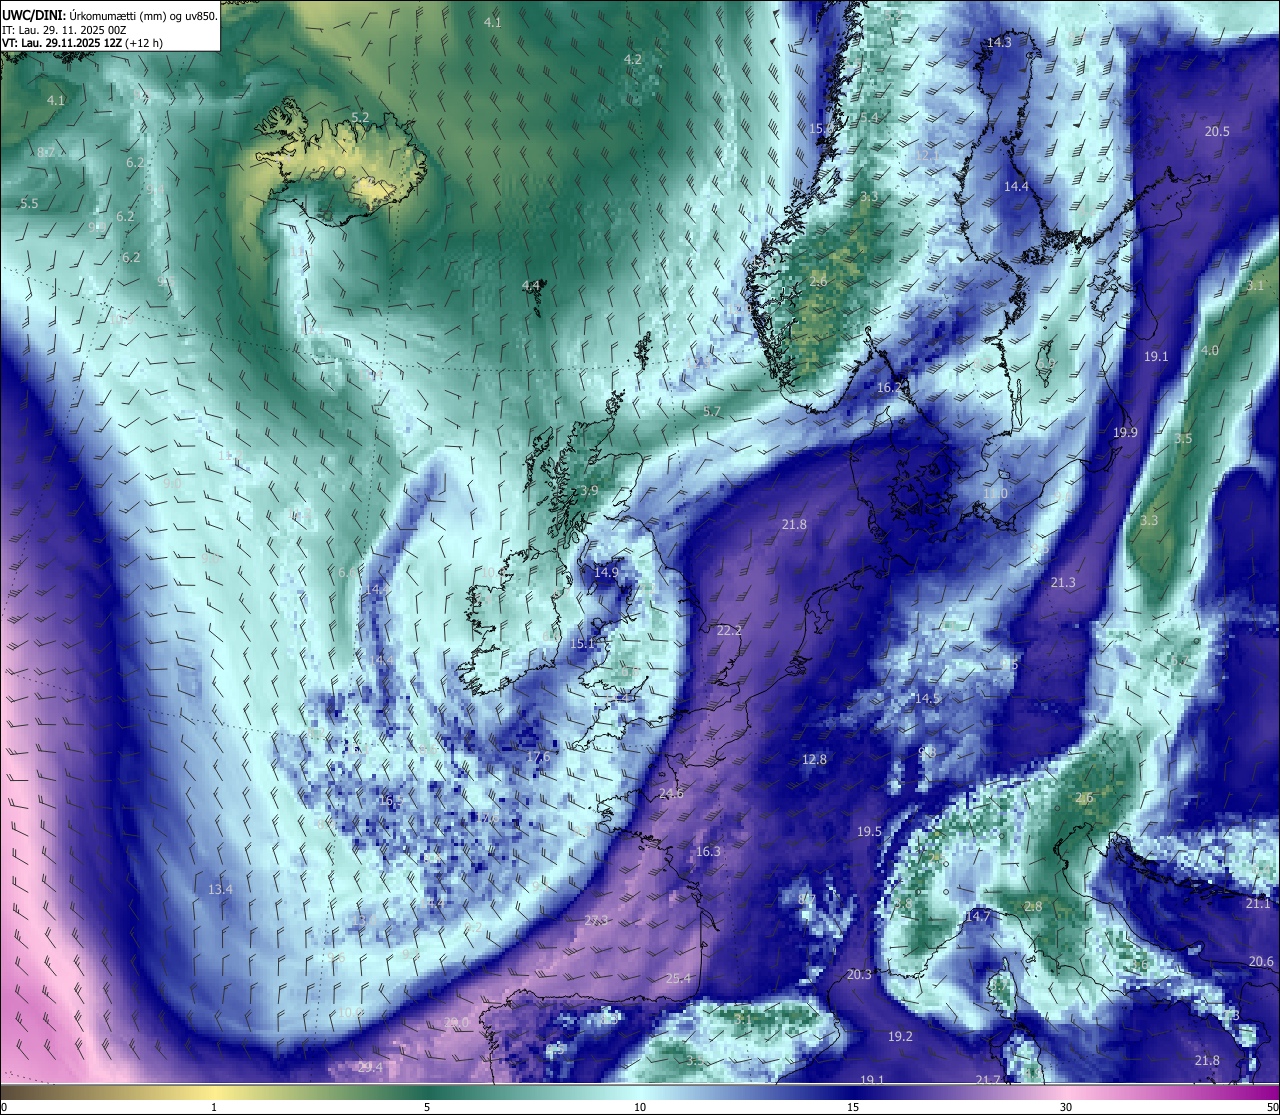
Task: Click the map value 14.3
Action: tap(999, 43)
